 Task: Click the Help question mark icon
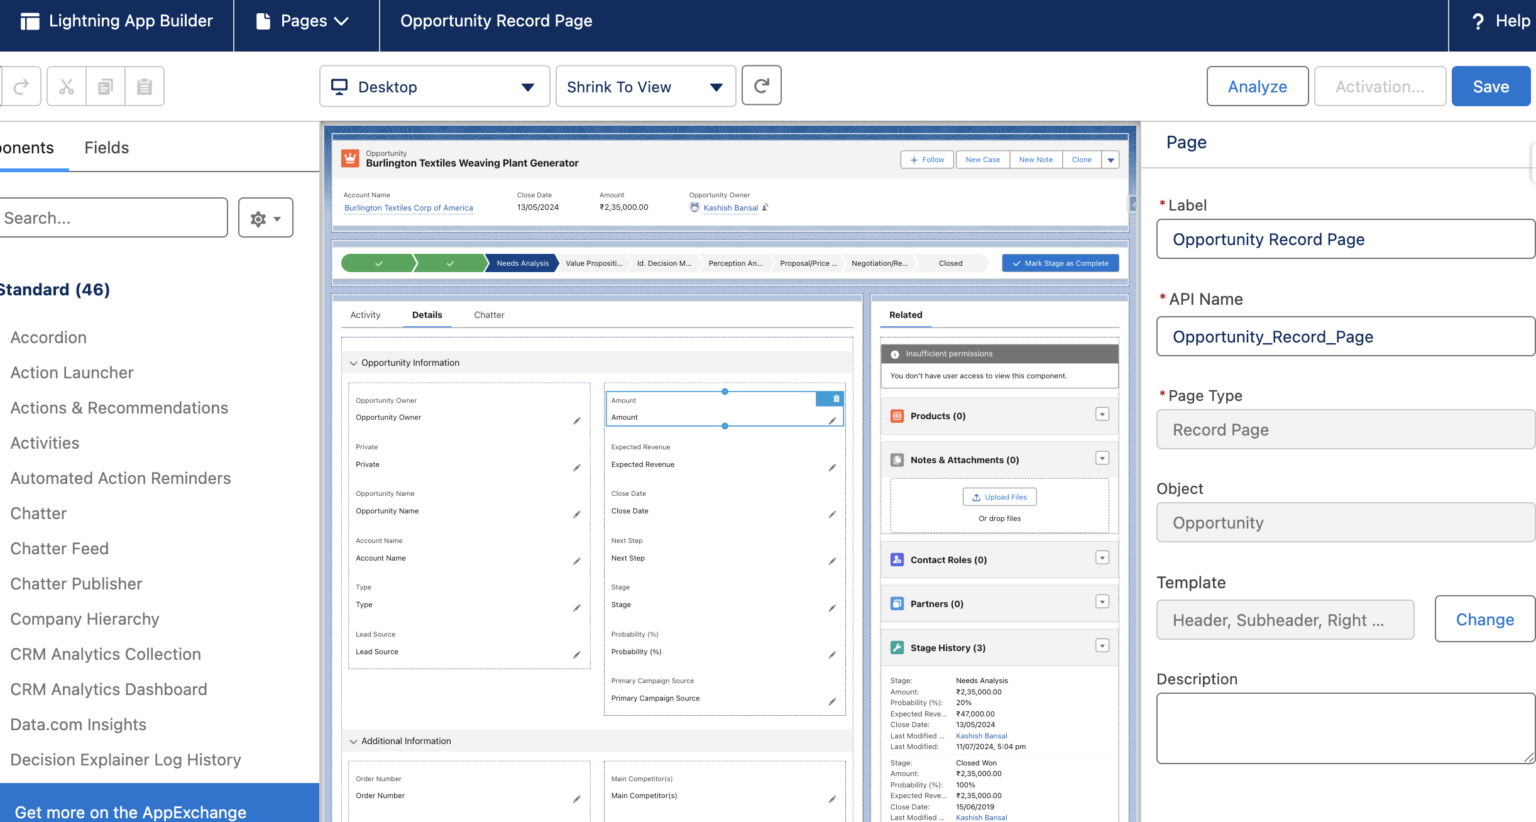pyautogui.click(x=1478, y=21)
